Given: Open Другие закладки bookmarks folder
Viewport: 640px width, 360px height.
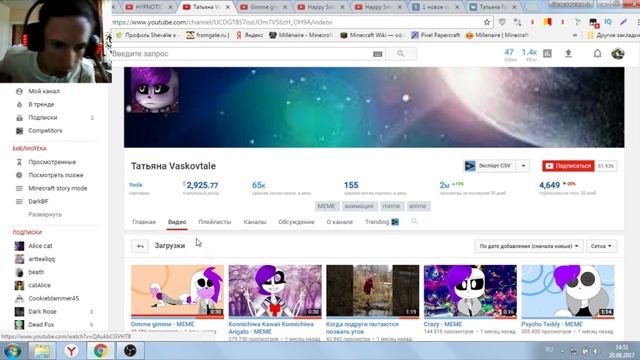Looking at the screenshot, I should 613,35.
